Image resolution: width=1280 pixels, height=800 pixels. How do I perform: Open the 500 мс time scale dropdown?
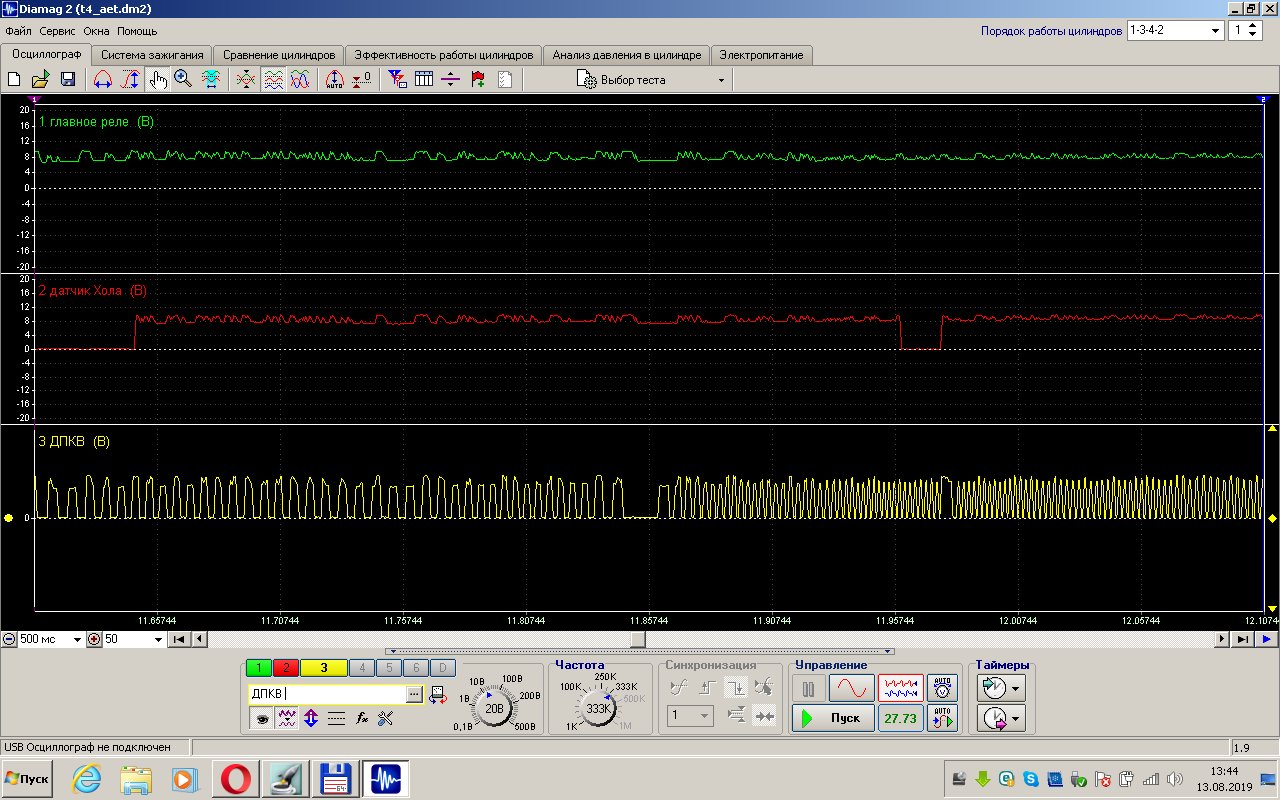pos(77,639)
